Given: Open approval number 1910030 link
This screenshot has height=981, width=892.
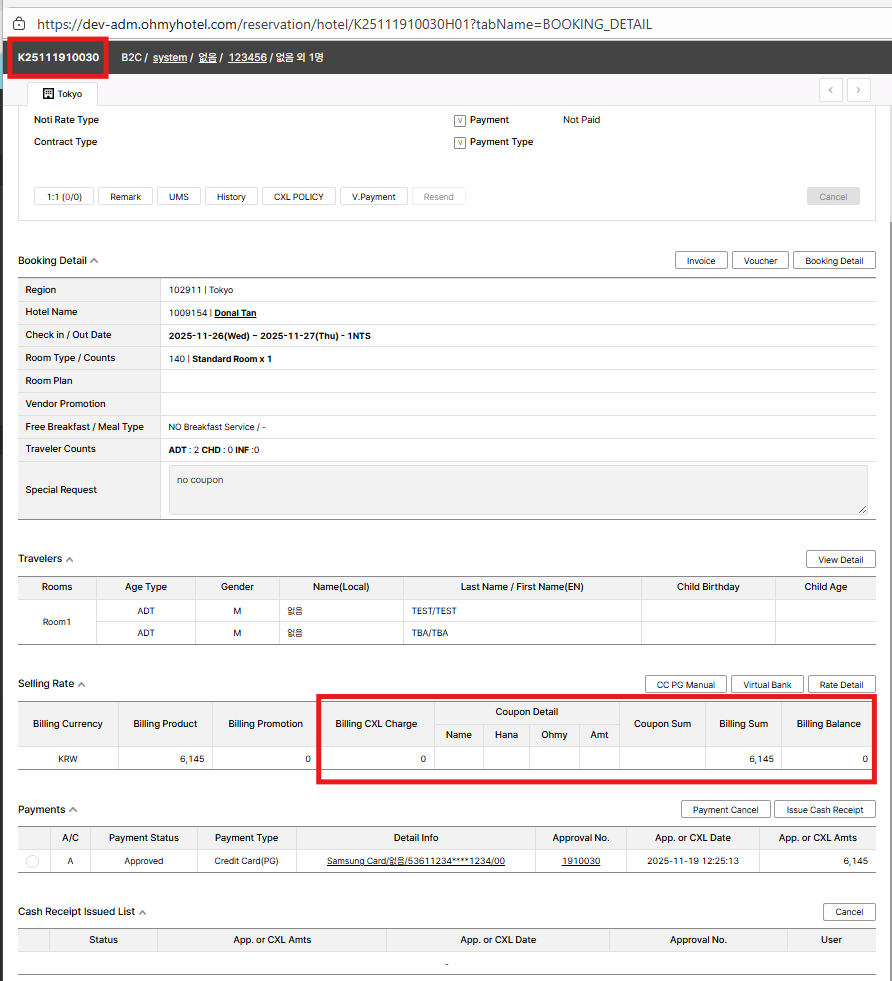Looking at the screenshot, I should [x=580, y=861].
